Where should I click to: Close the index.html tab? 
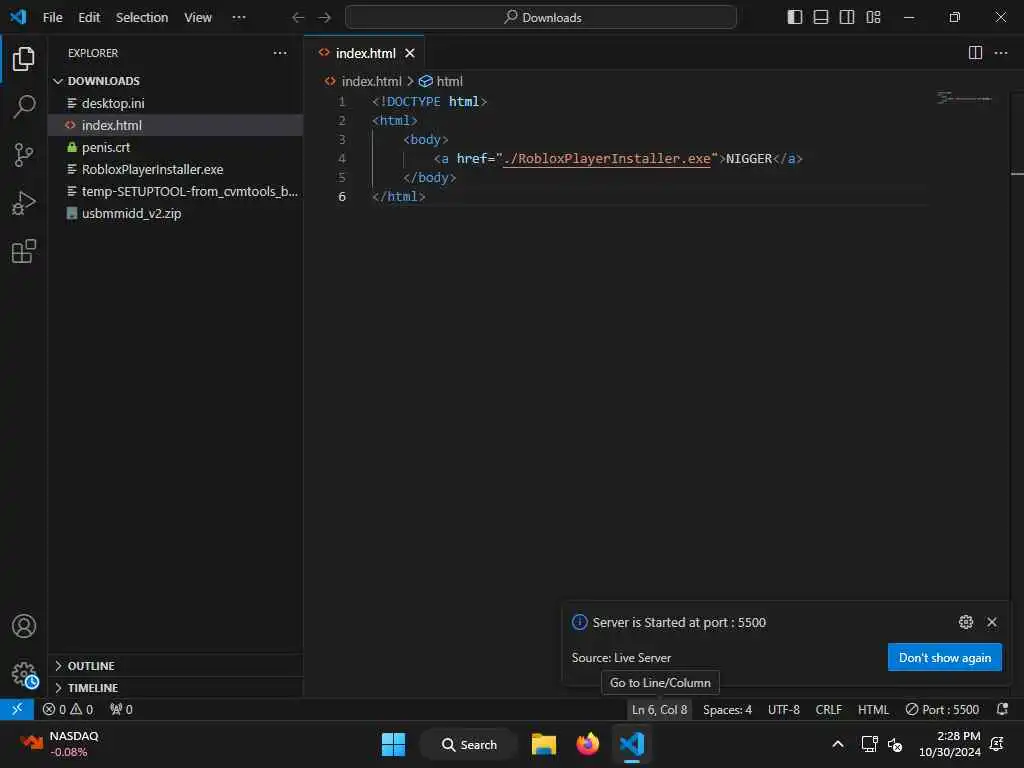point(409,53)
